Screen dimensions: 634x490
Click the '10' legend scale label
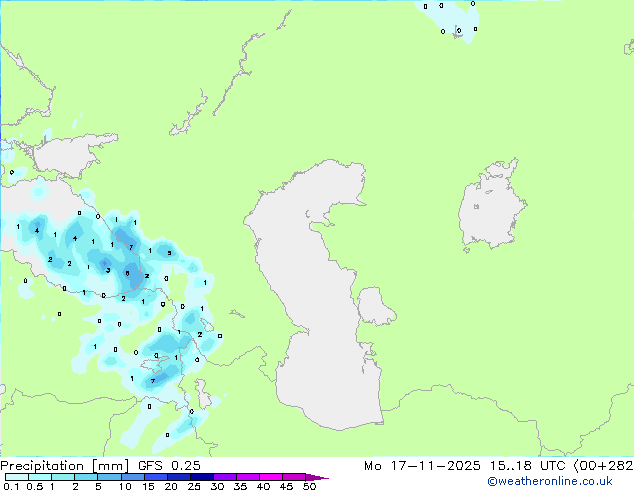click(x=125, y=486)
